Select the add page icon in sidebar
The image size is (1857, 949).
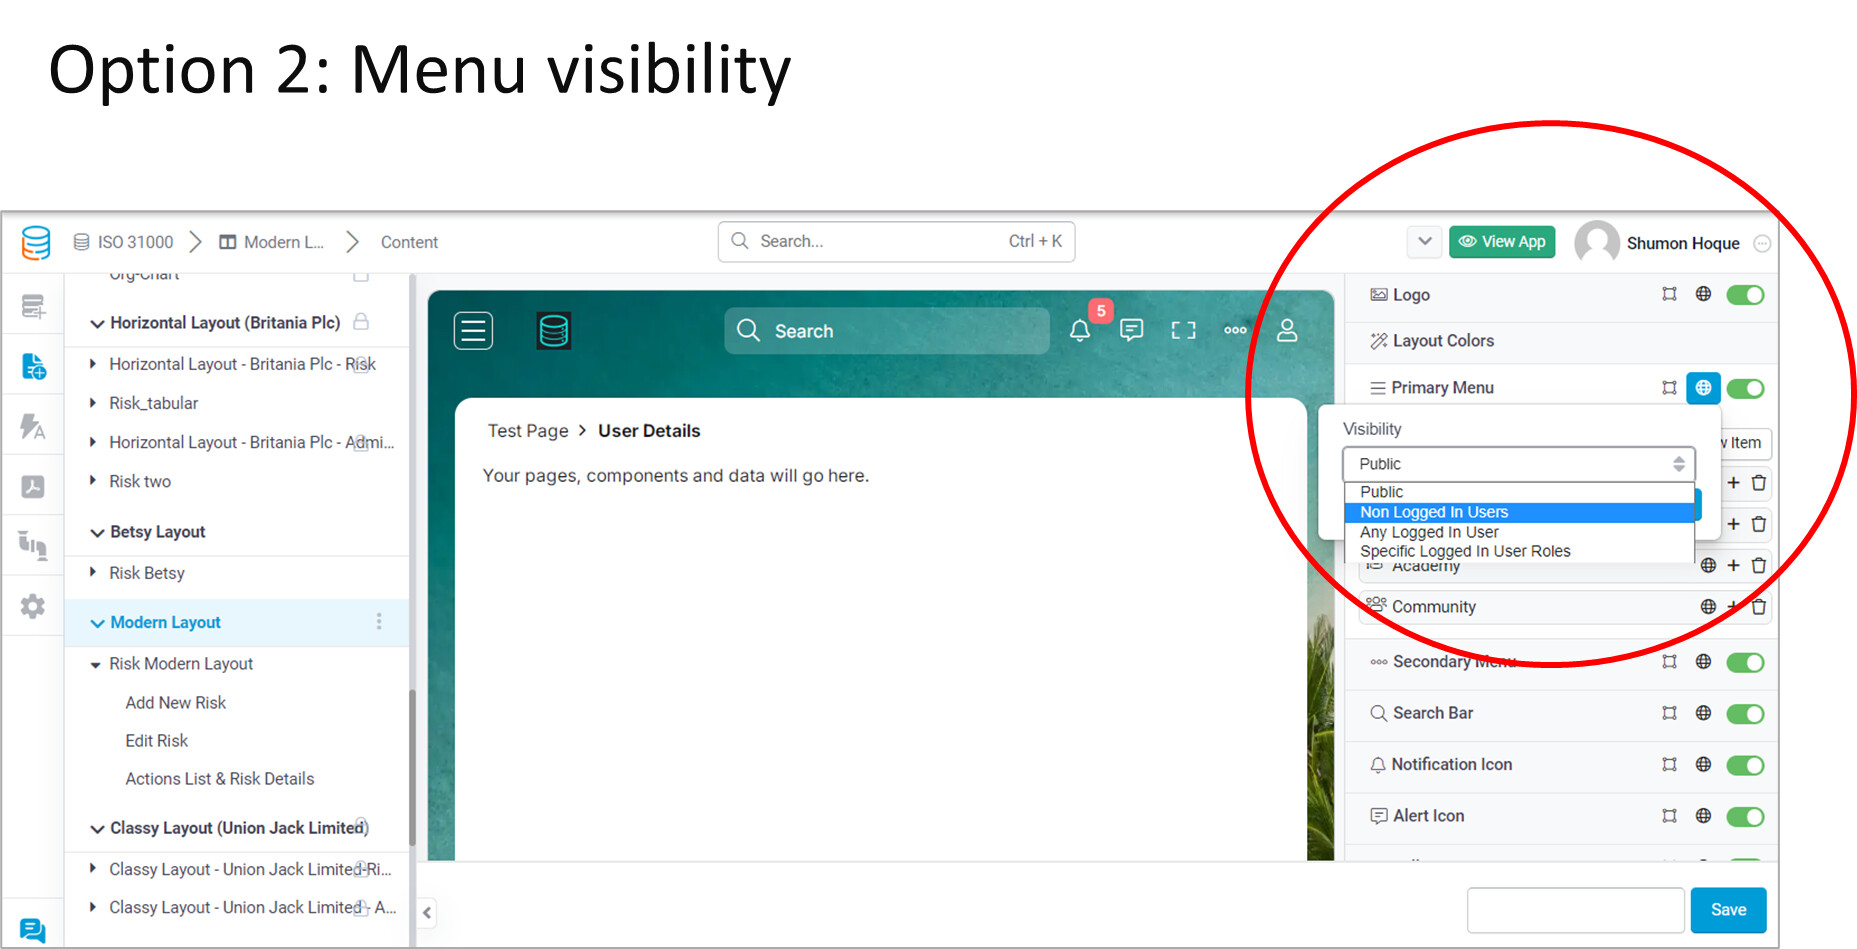click(33, 366)
